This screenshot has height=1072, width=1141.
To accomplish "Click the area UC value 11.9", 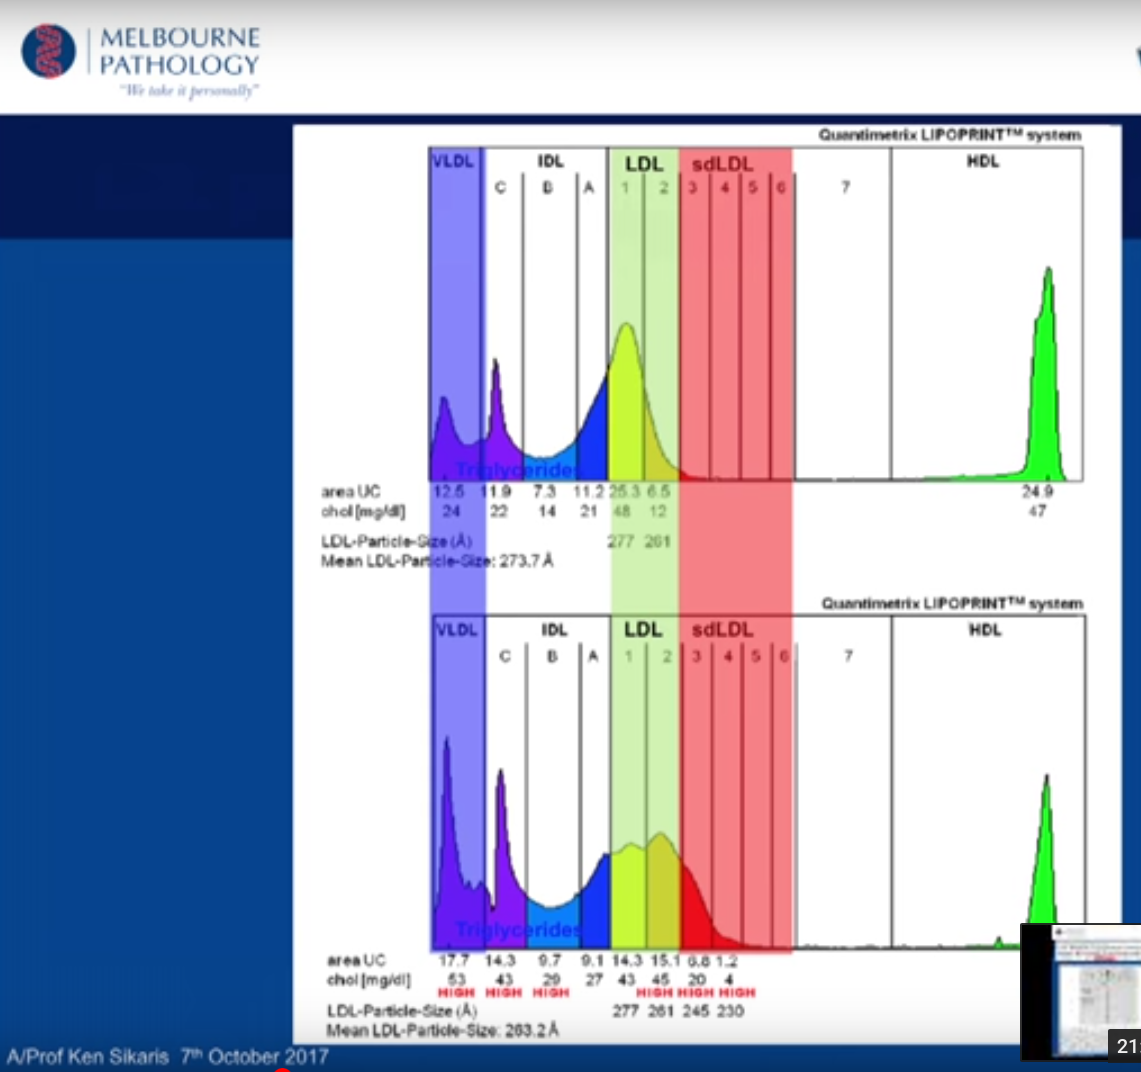I will coord(496,492).
